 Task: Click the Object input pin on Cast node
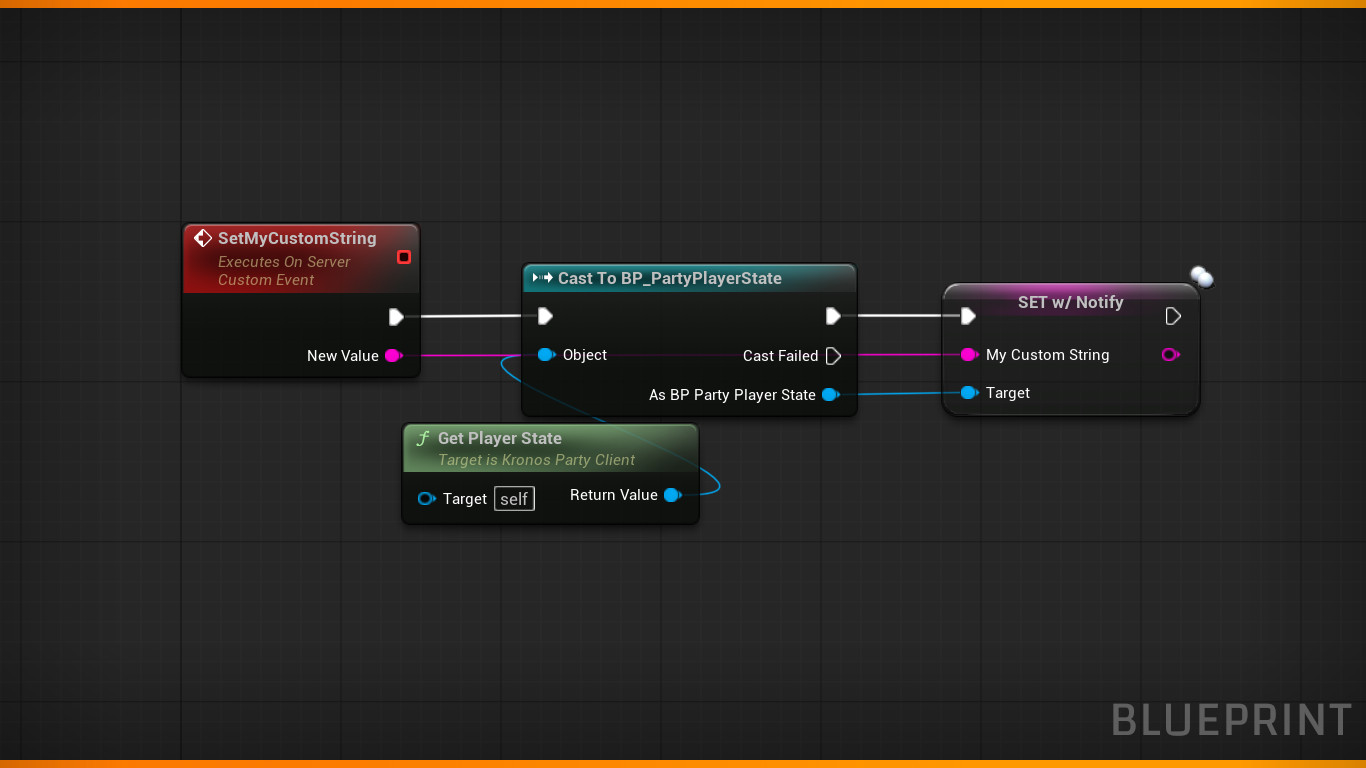tap(546, 355)
